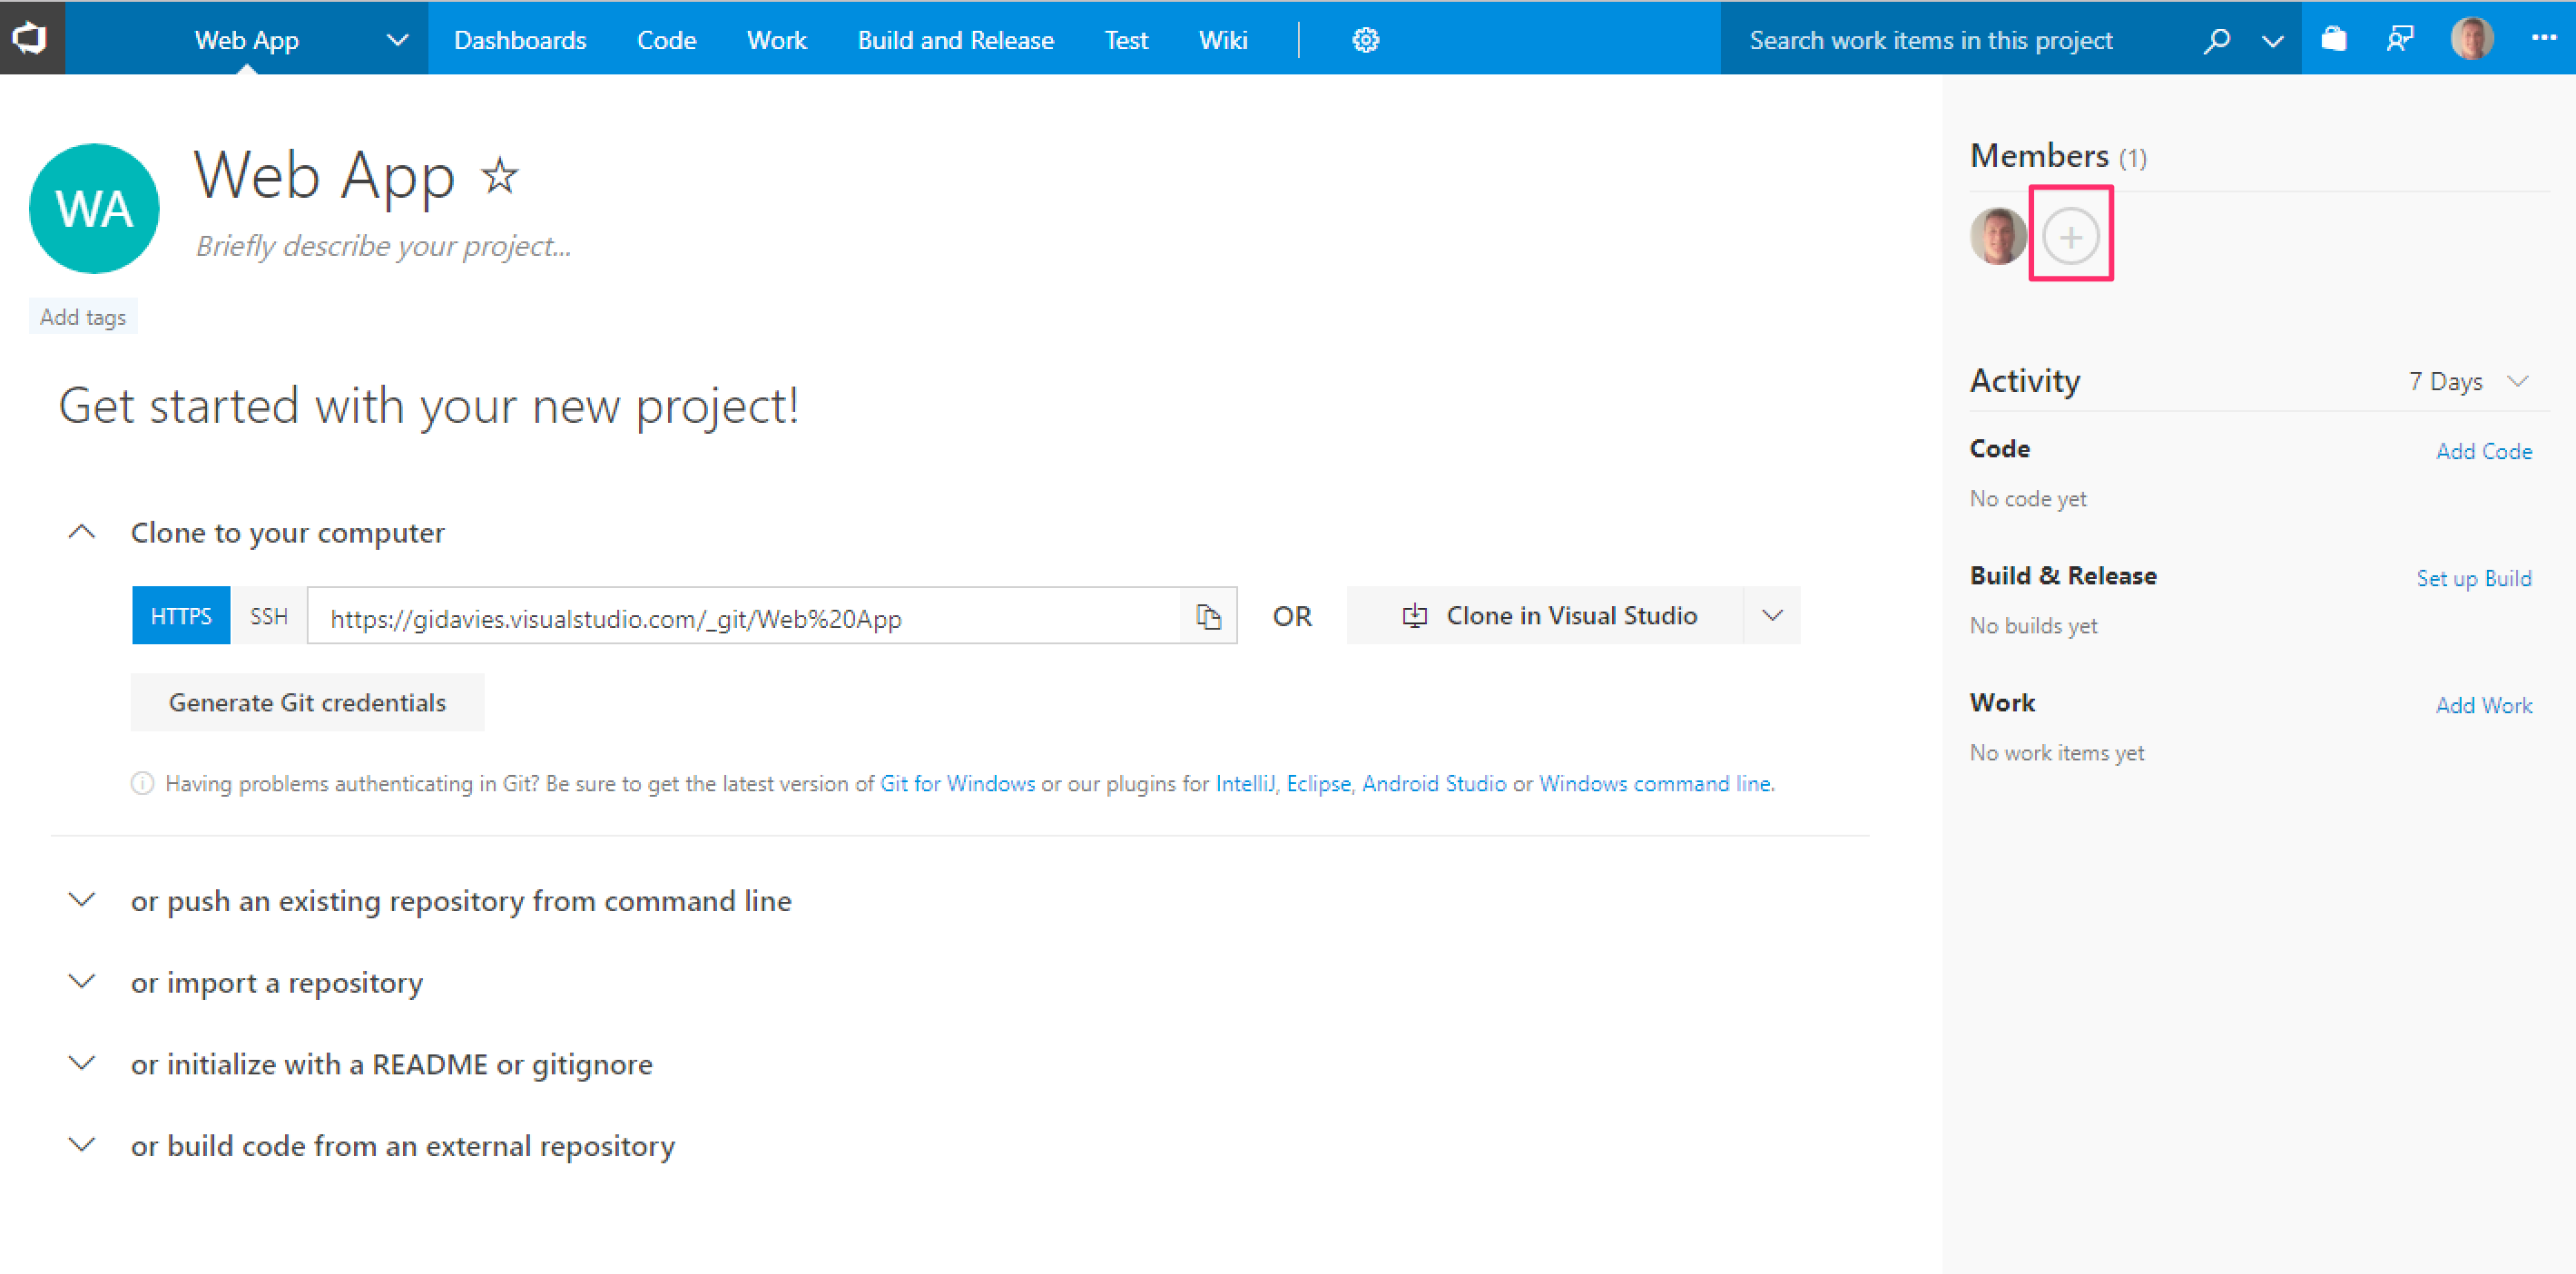Select the HTTPS clone protocol

tap(181, 616)
